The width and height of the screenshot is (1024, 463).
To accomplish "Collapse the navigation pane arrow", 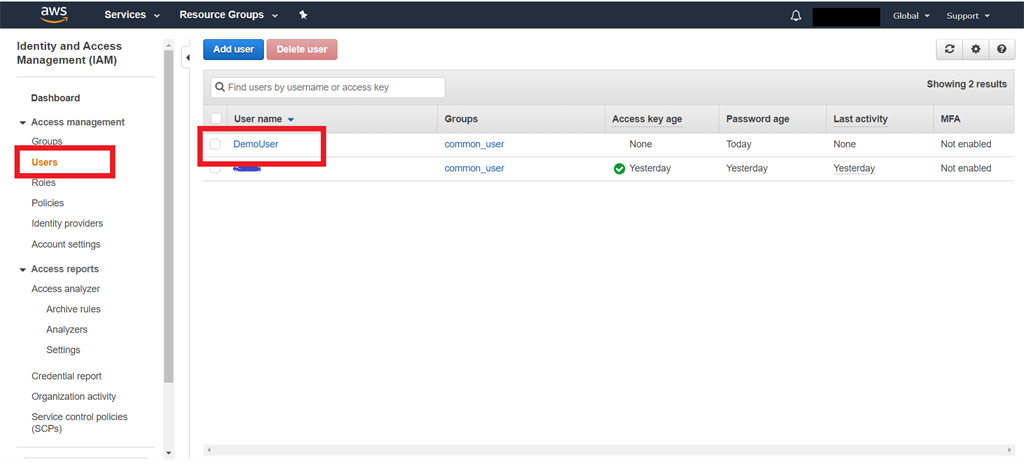I will (x=187, y=58).
